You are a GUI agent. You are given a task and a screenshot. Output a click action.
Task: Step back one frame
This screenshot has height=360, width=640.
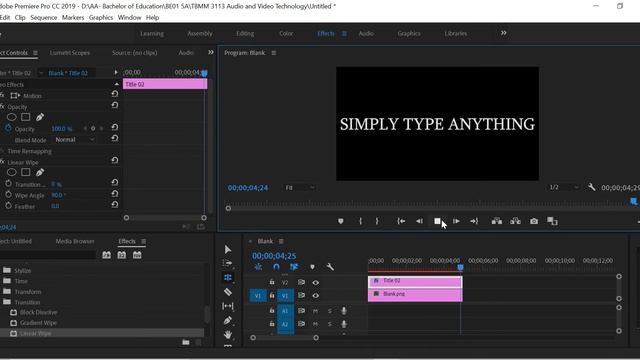[419, 221]
